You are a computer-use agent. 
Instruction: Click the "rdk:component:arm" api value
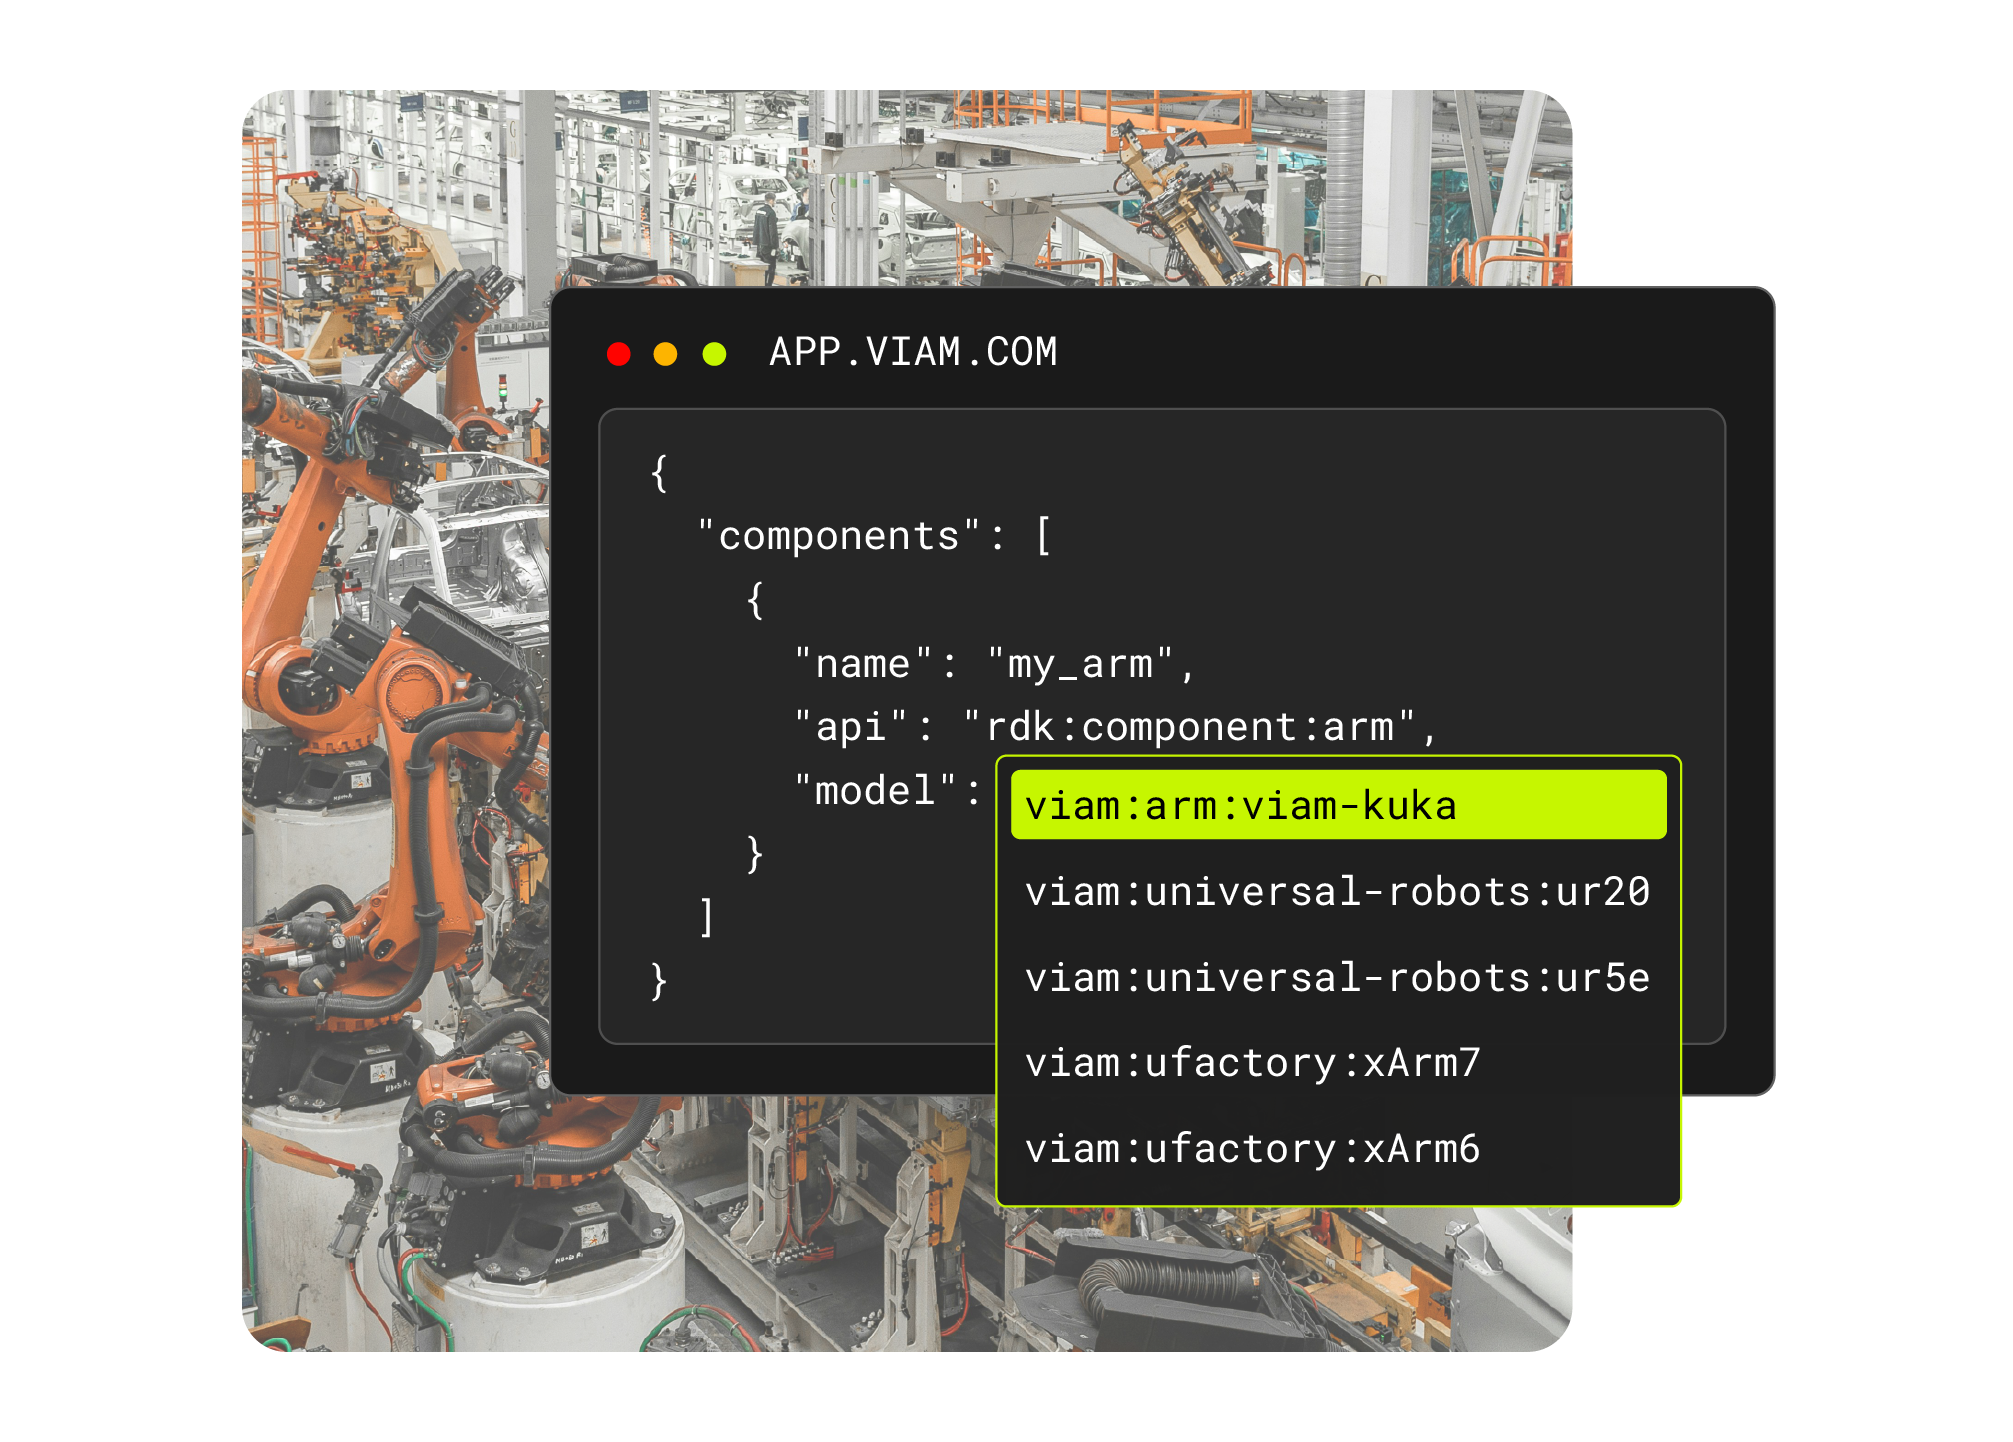coord(1190,727)
